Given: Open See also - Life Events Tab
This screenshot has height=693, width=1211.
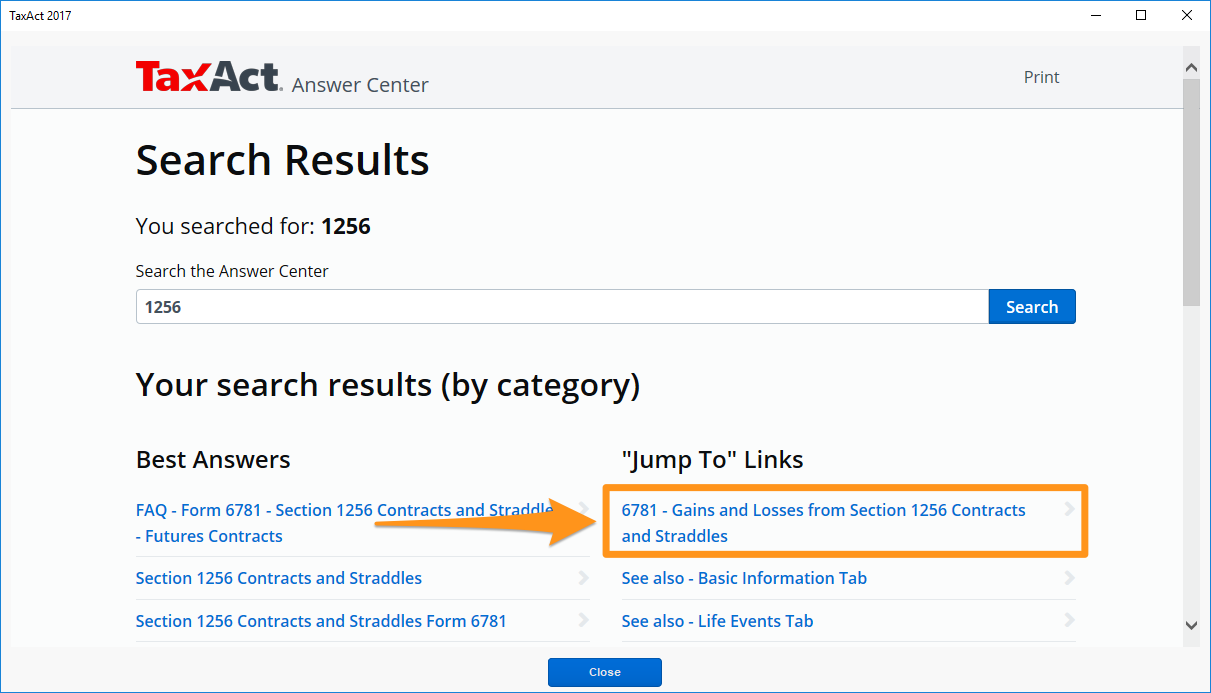Looking at the screenshot, I should click(x=717, y=621).
